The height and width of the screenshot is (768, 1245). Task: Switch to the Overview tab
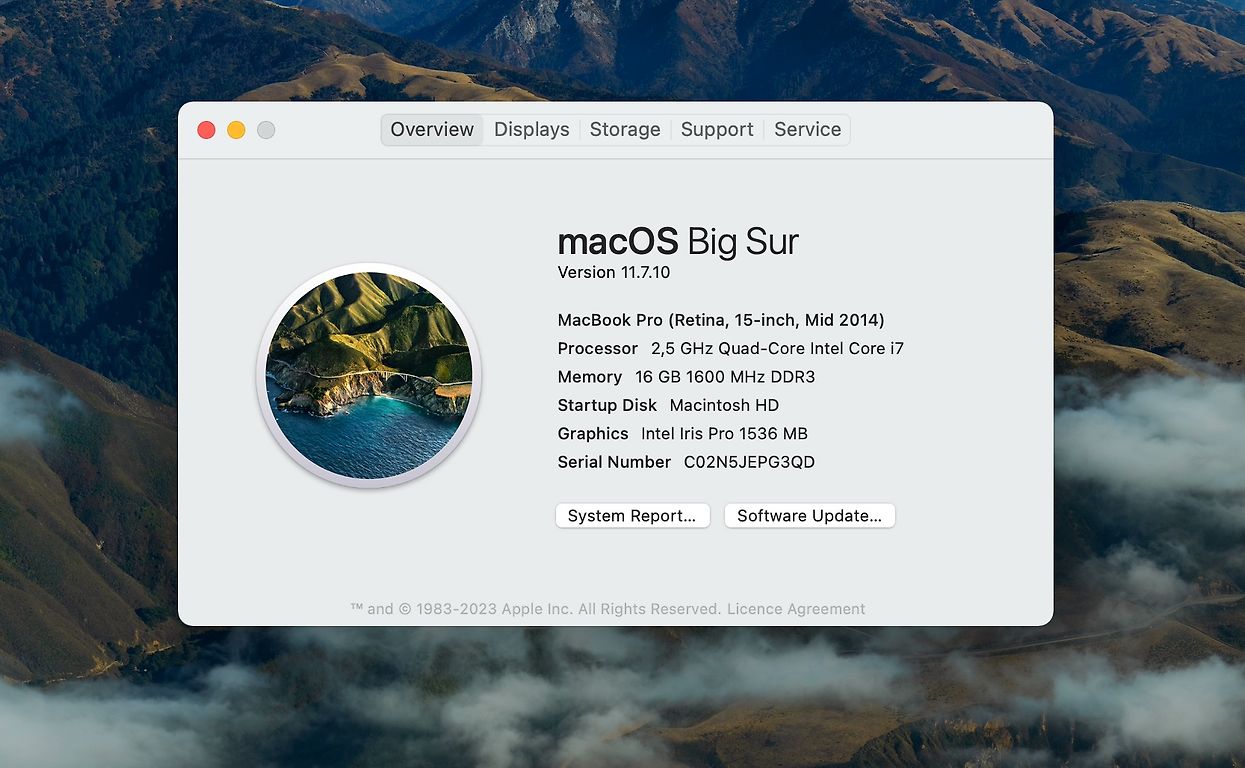[x=432, y=130]
